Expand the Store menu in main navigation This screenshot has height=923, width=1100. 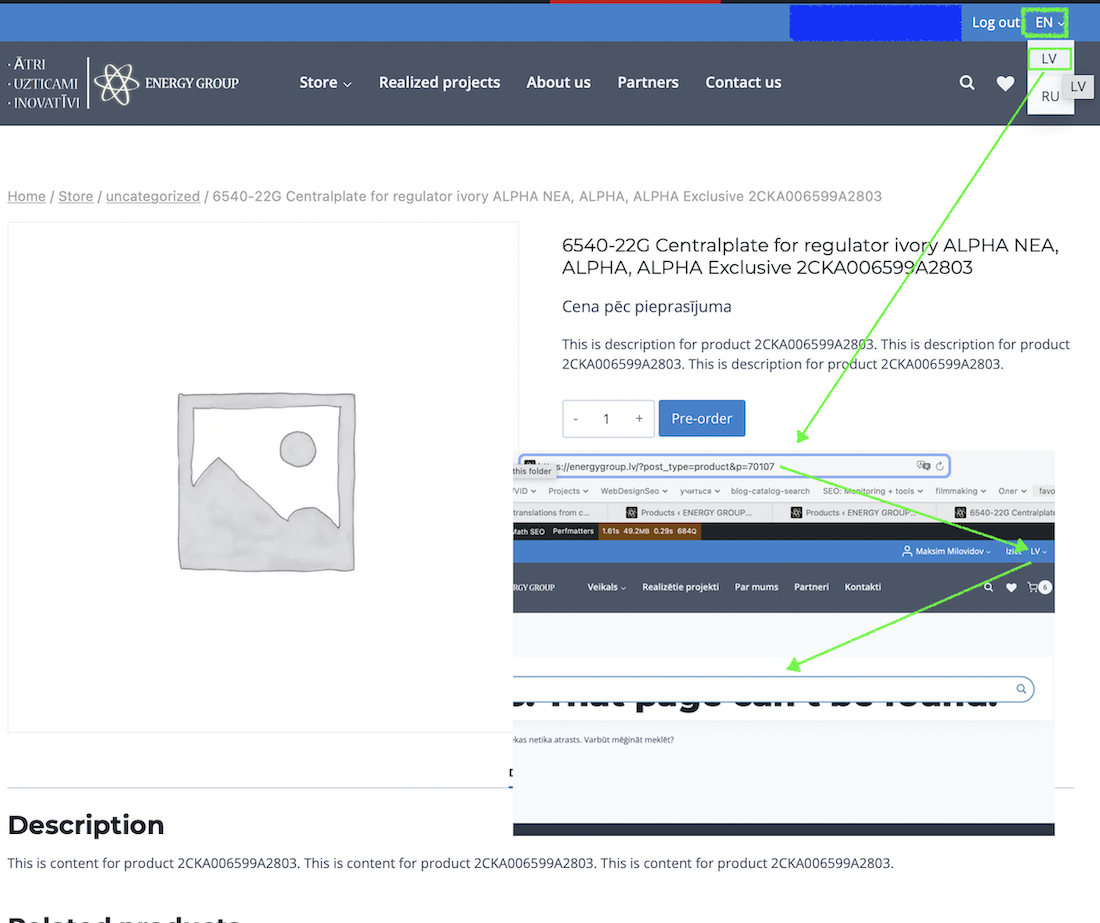(325, 83)
